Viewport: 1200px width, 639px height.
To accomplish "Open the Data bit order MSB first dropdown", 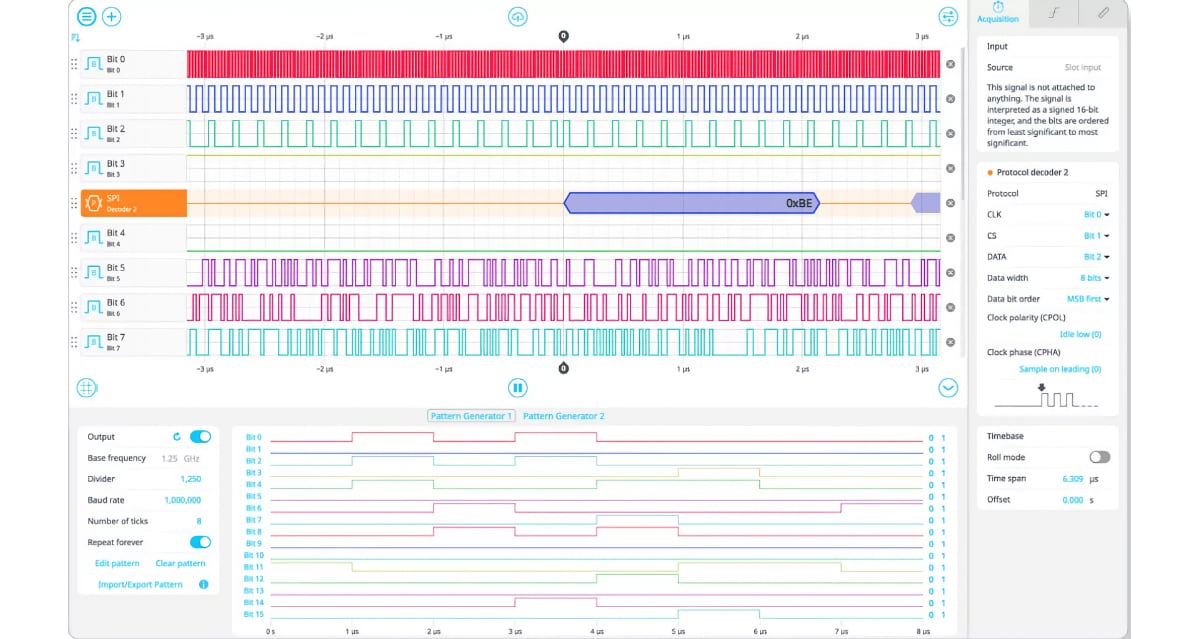I will 1088,299.
